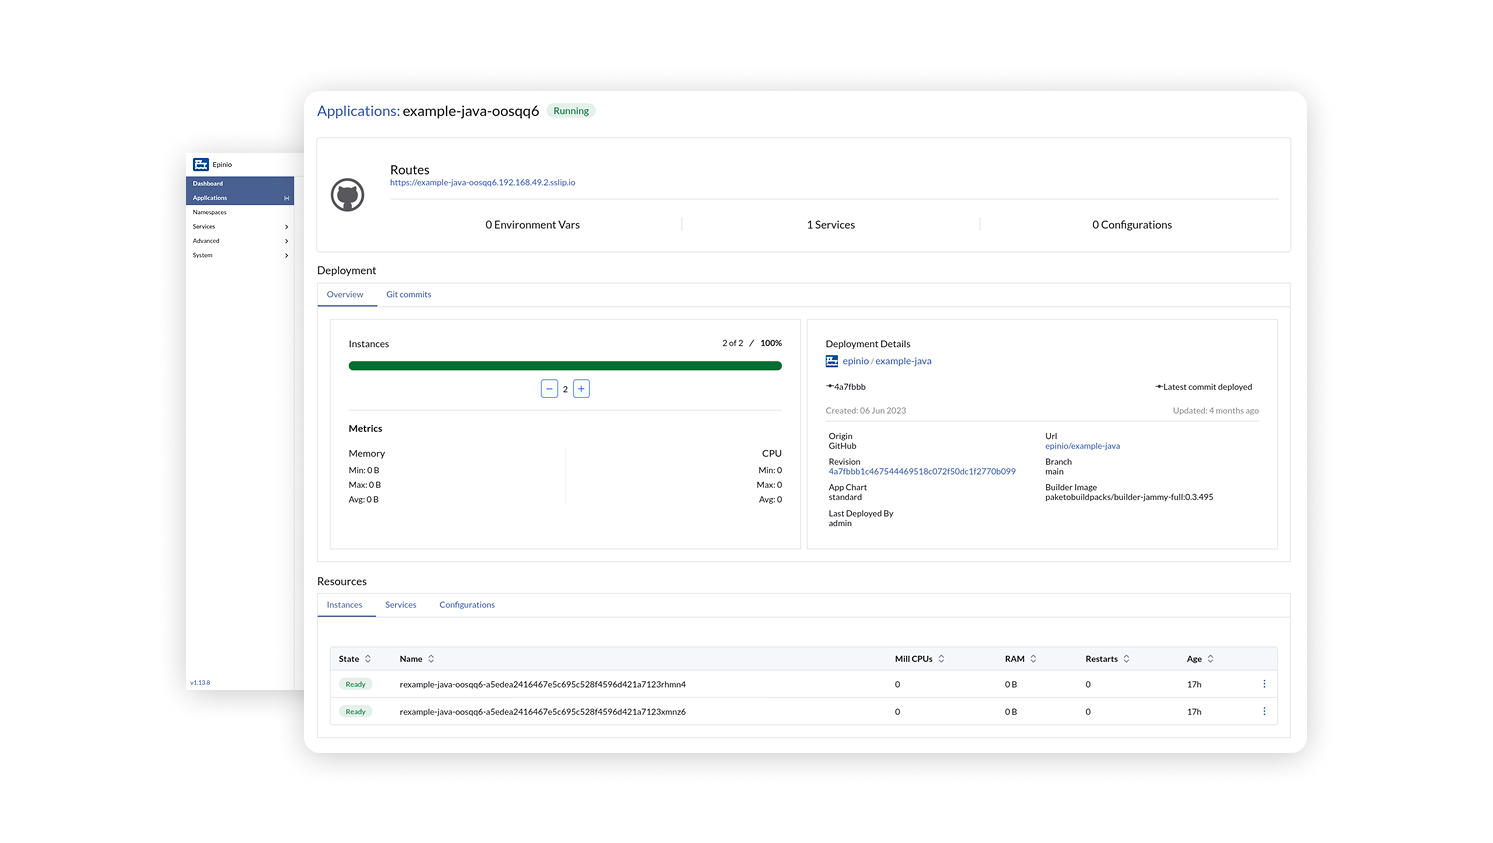Click the green instances progress bar
This screenshot has width=1493, height=843.
coord(565,366)
